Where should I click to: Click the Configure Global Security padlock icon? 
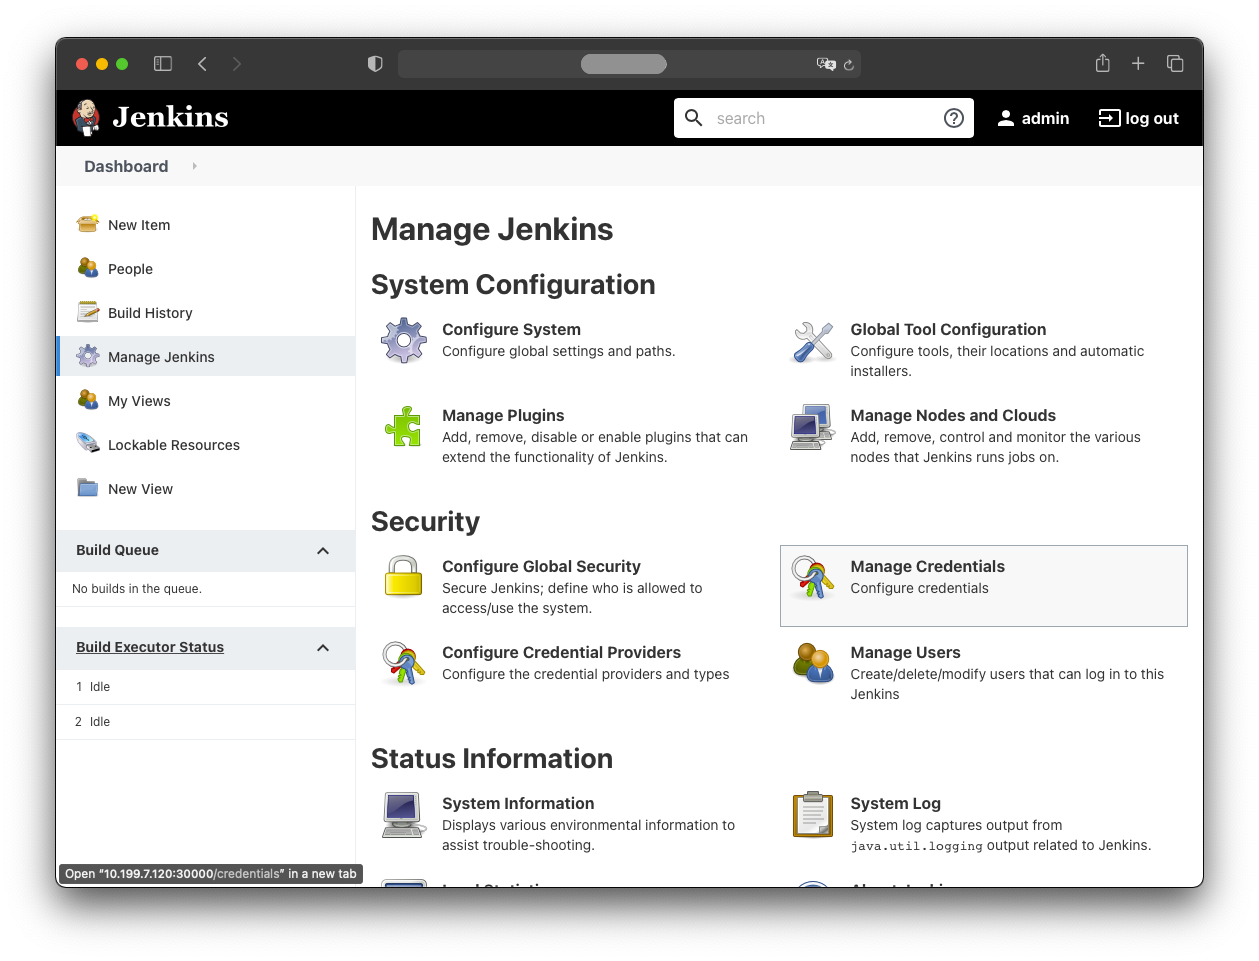[x=404, y=577]
